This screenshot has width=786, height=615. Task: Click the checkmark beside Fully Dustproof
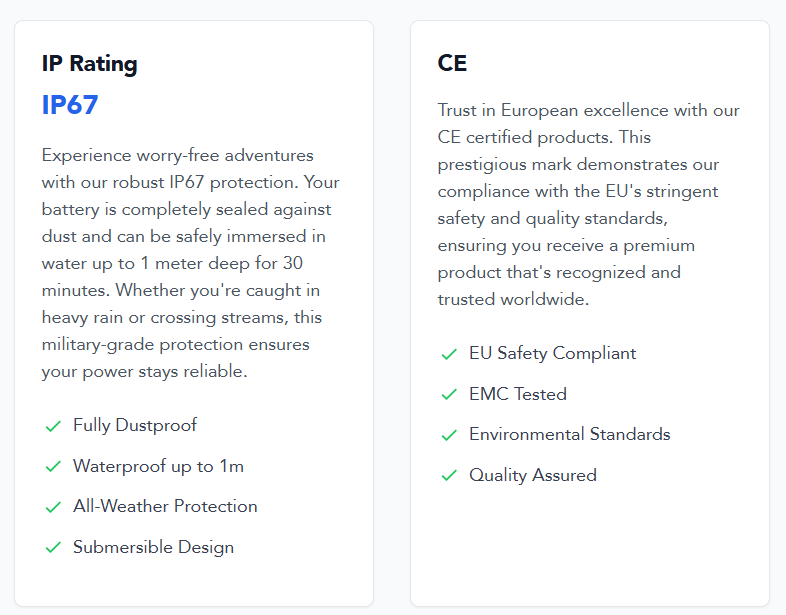click(x=53, y=426)
